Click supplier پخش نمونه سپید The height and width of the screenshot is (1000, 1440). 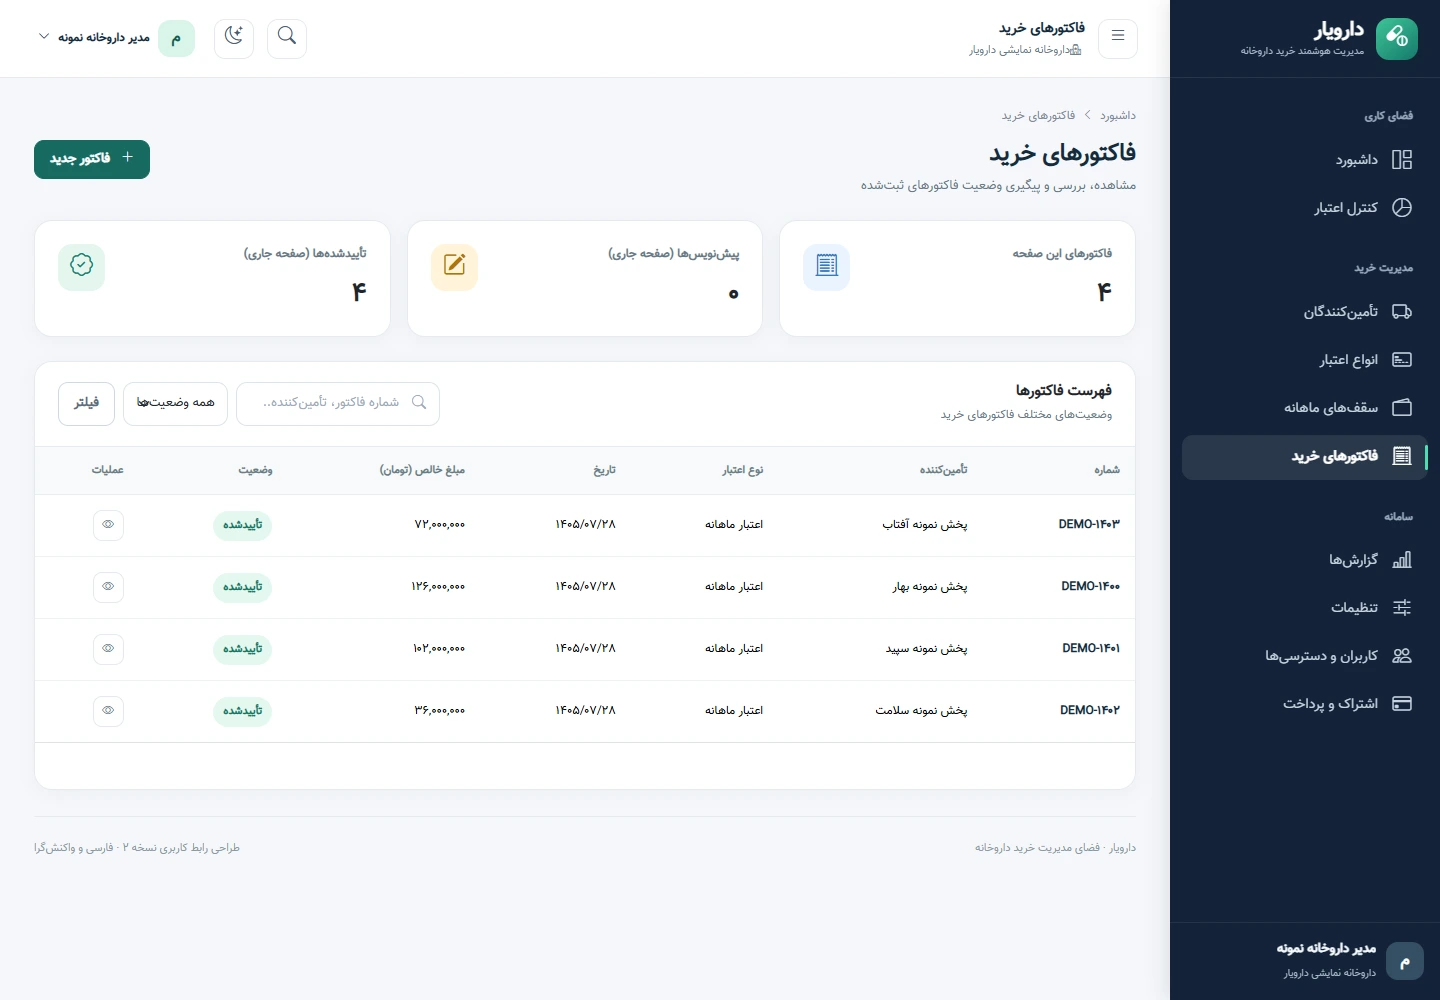pyautogui.click(x=927, y=649)
